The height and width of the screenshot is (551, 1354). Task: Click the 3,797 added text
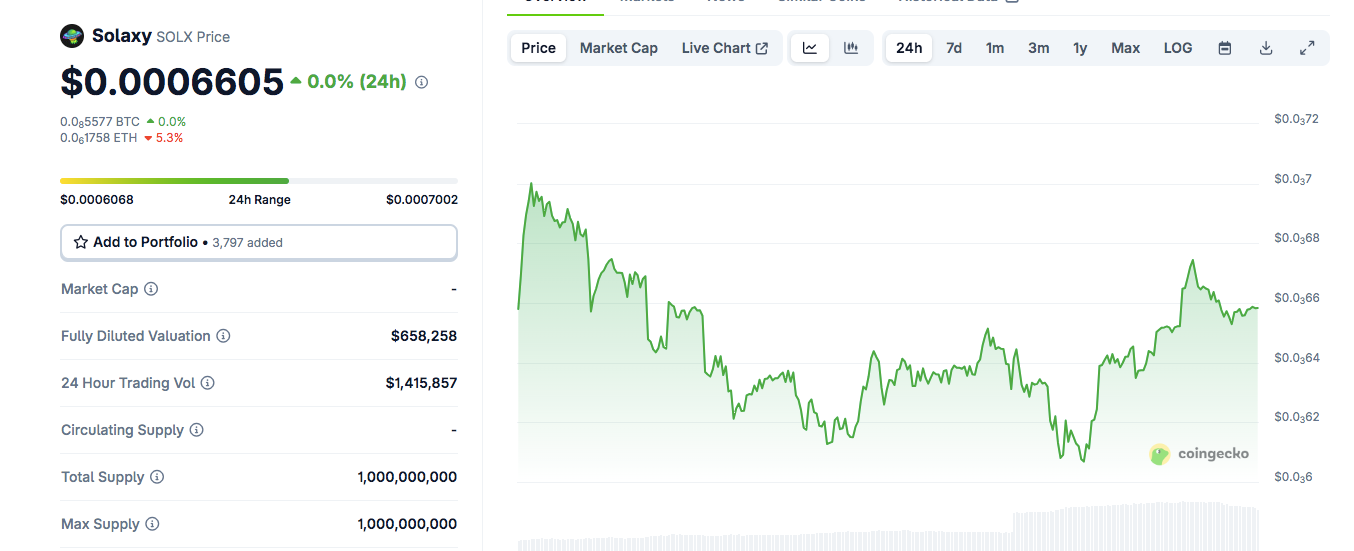247,242
